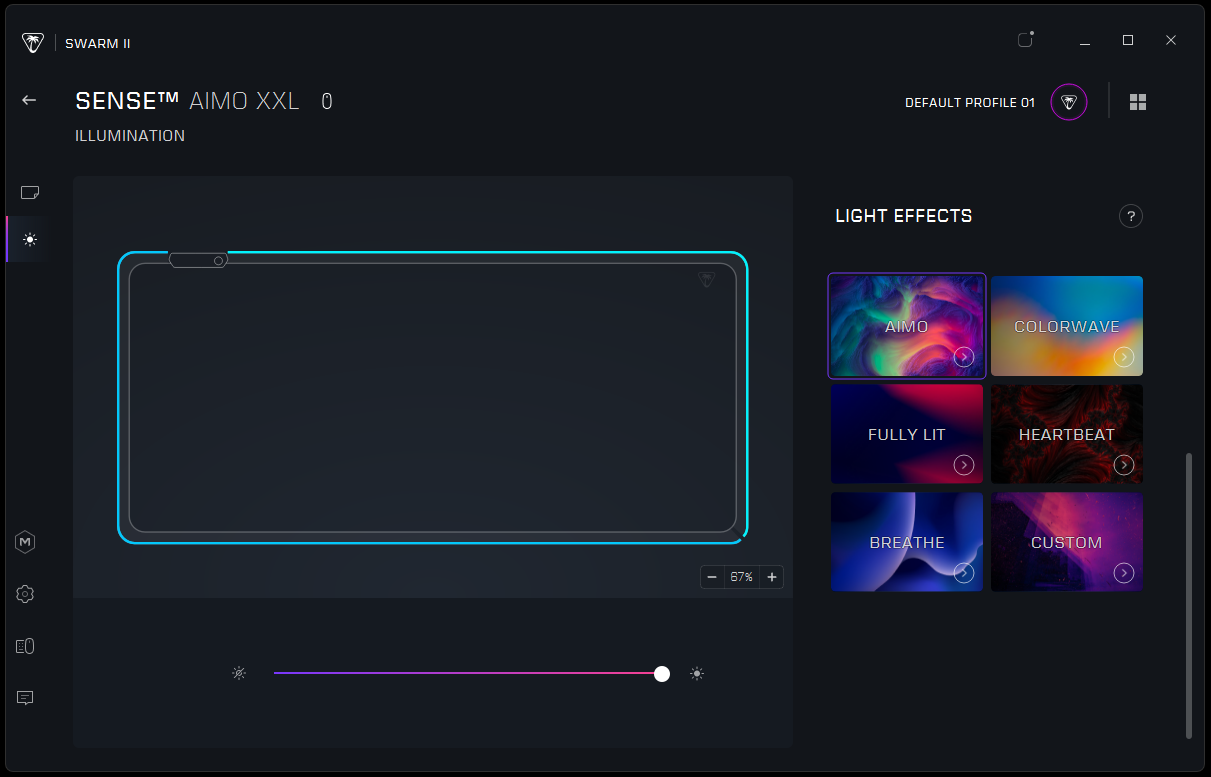Zoom out the preview with minus button
The image size is (1211, 777).
tap(712, 577)
